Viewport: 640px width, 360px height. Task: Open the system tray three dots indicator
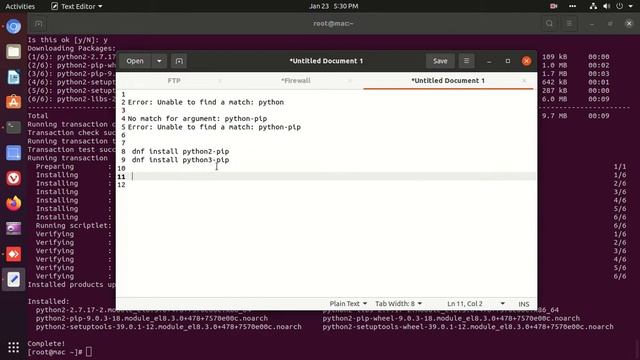pos(573,6)
